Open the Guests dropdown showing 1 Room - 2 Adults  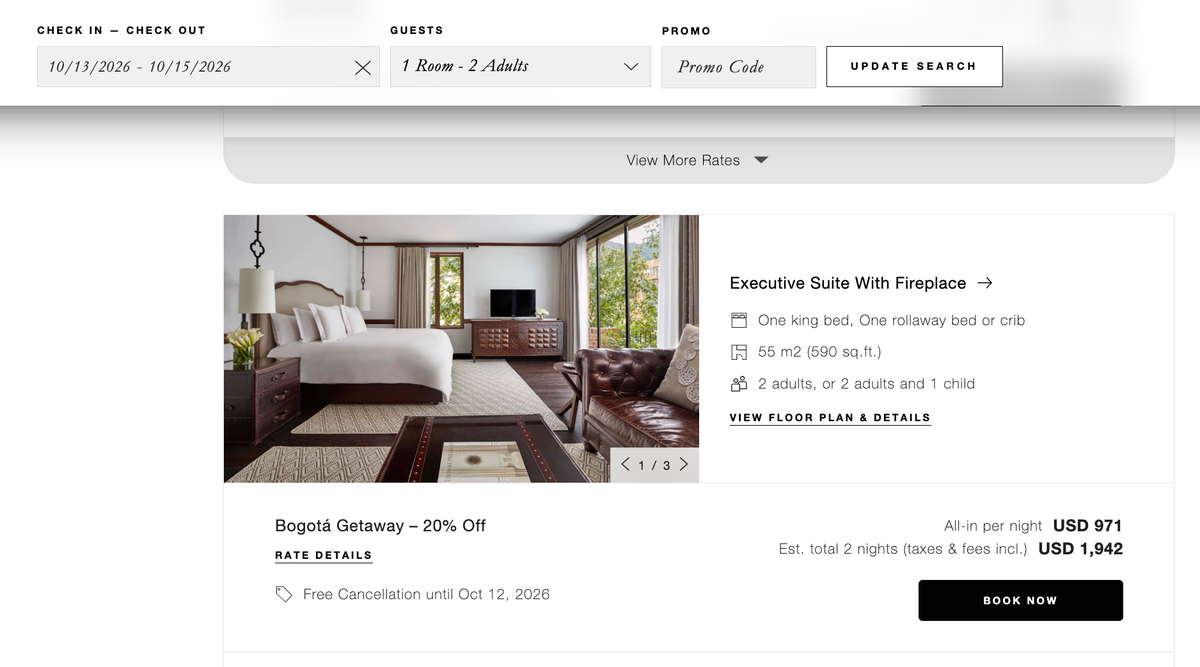point(520,67)
